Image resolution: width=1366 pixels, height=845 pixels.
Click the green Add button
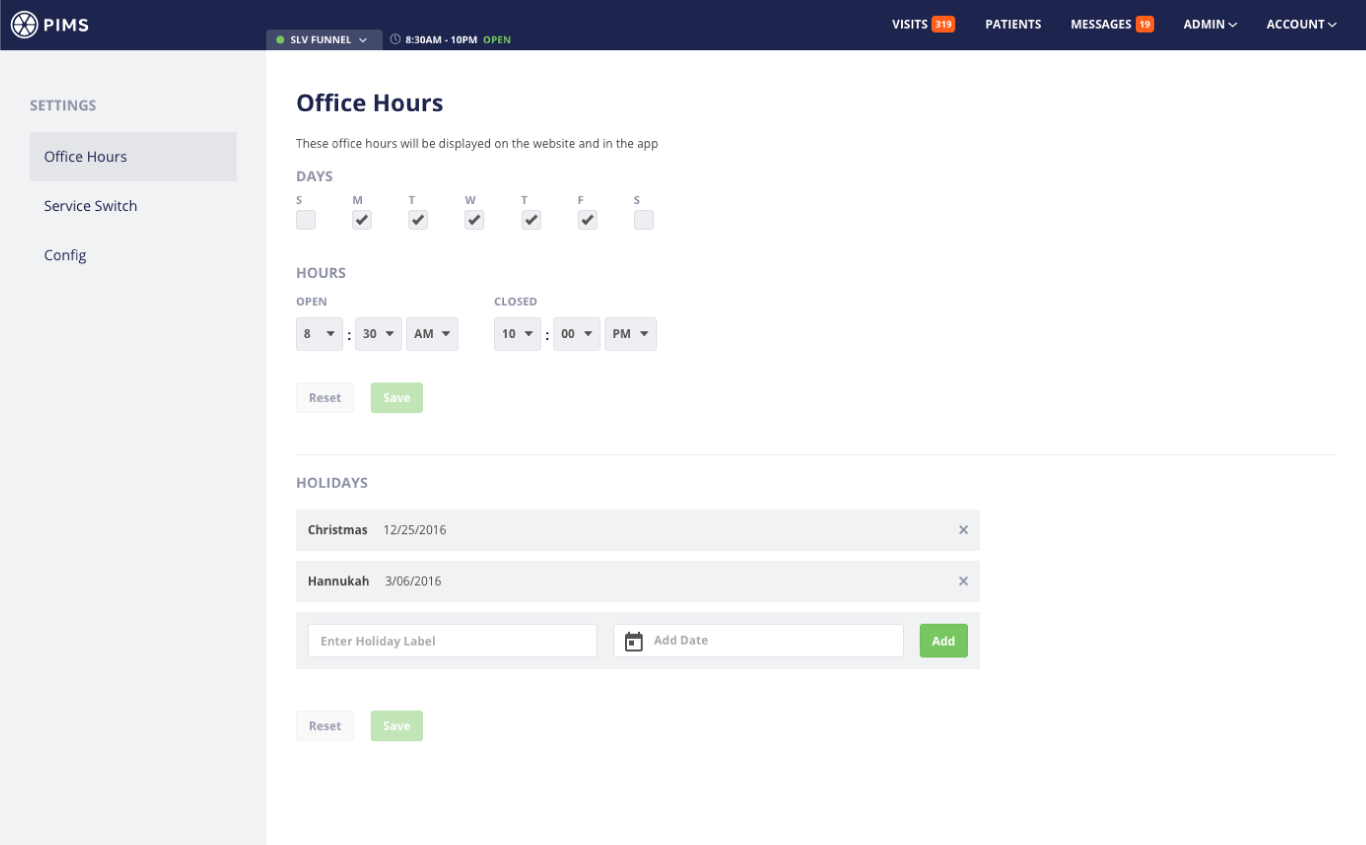pos(943,640)
